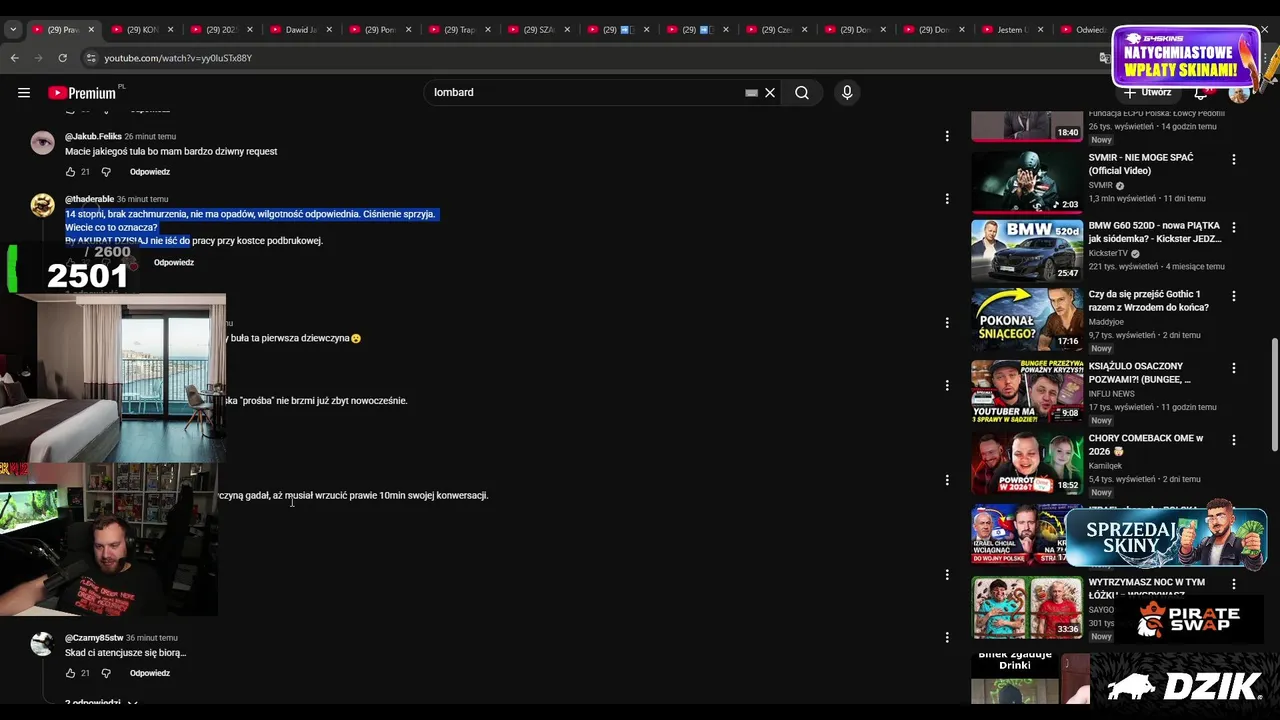Open options for WYTRZYMASZ NOC W TYM ŁÓŻKU video
Viewport: 1280px width, 720px height.
coord(1234,584)
